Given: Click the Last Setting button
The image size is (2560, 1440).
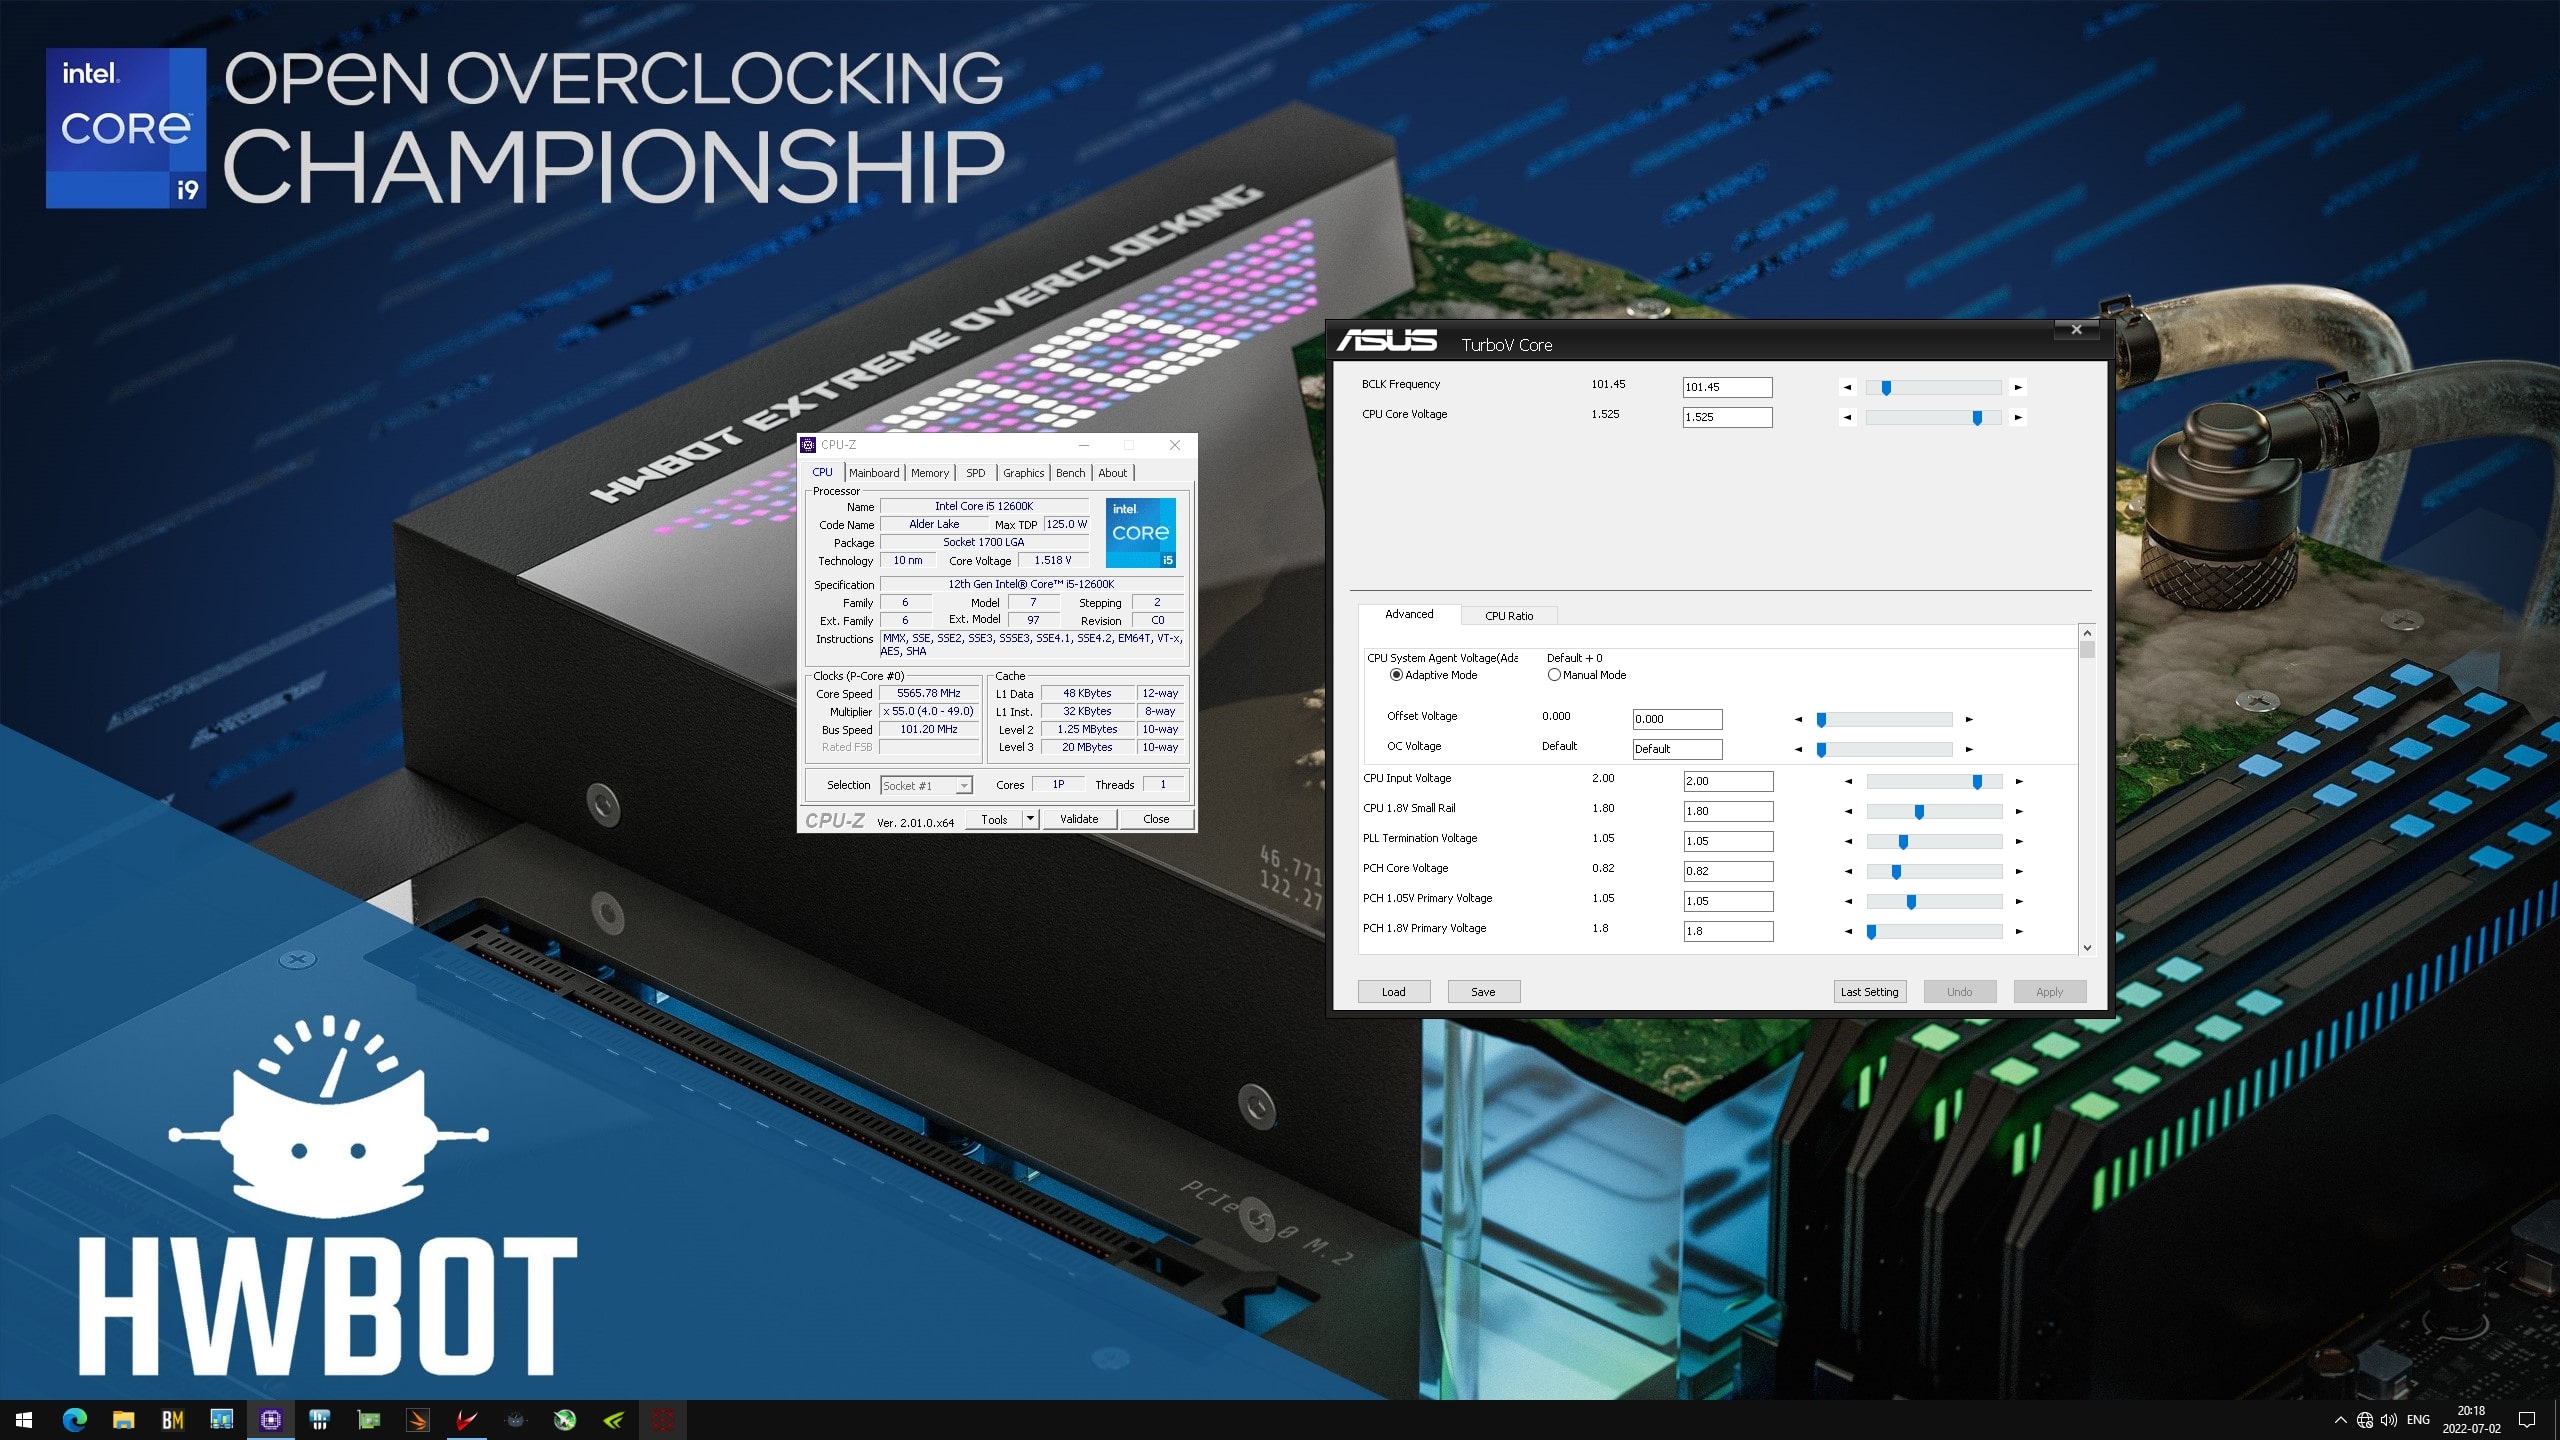Looking at the screenshot, I should pos(1870,992).
